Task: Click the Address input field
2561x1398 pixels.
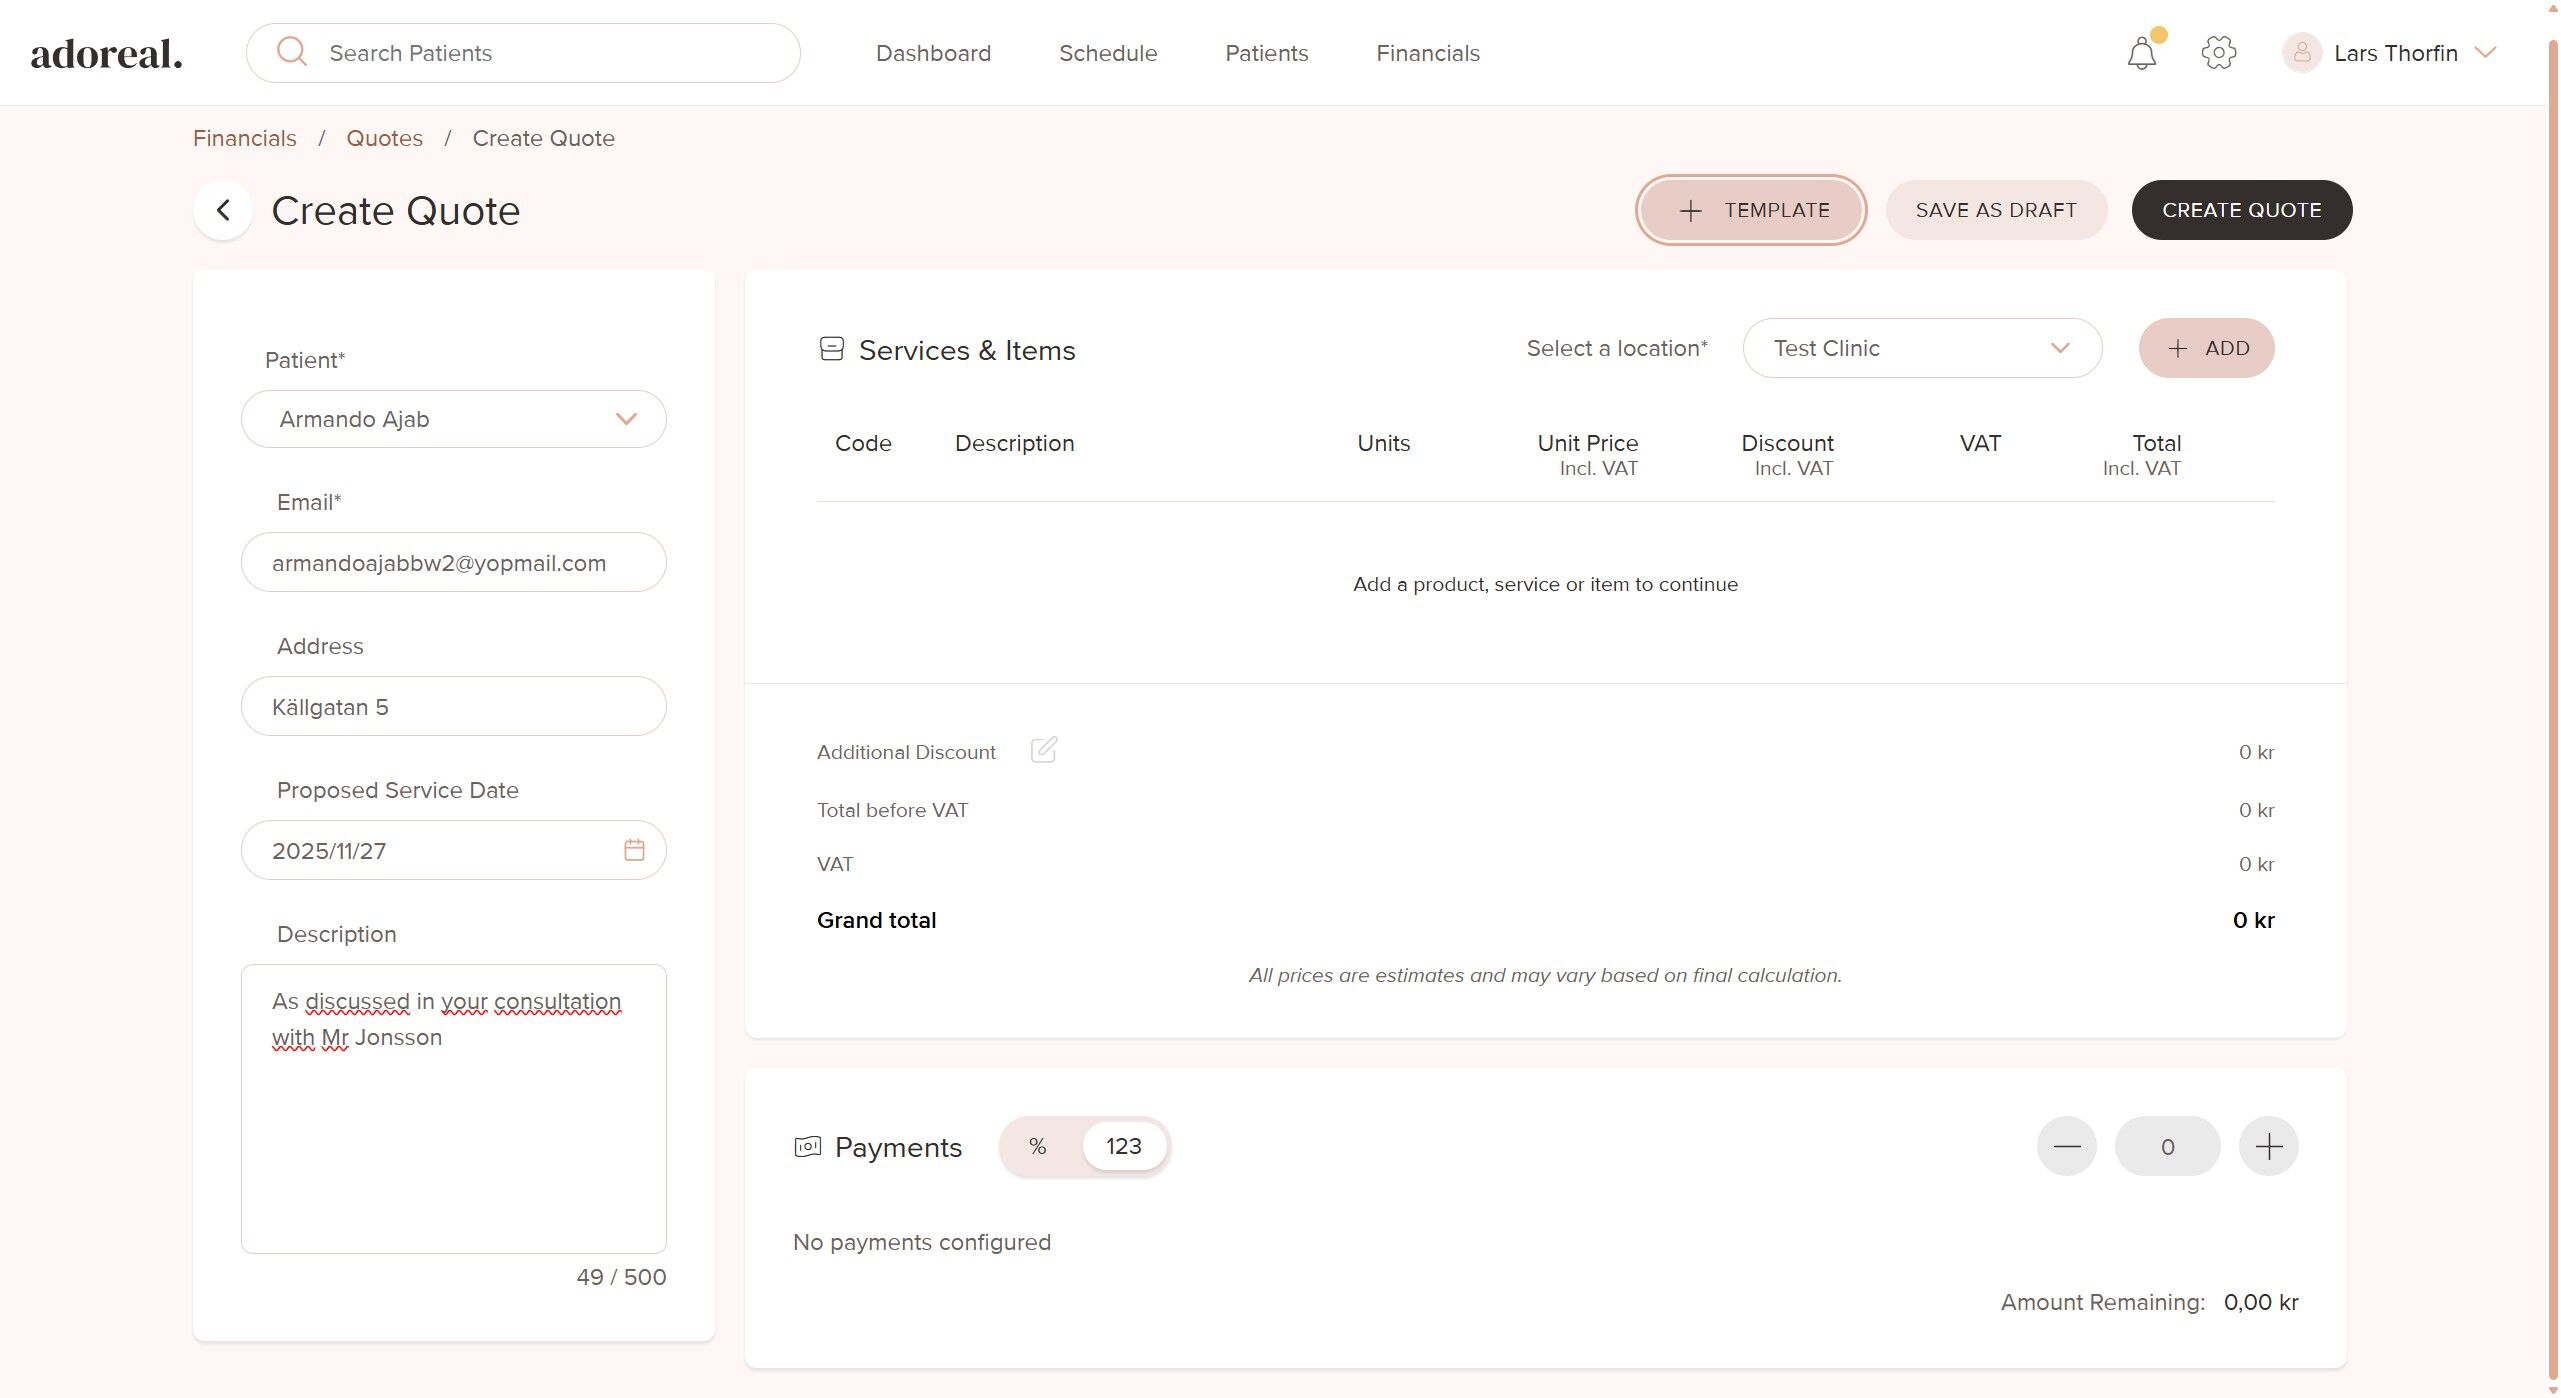Action: tap(453, 707)
